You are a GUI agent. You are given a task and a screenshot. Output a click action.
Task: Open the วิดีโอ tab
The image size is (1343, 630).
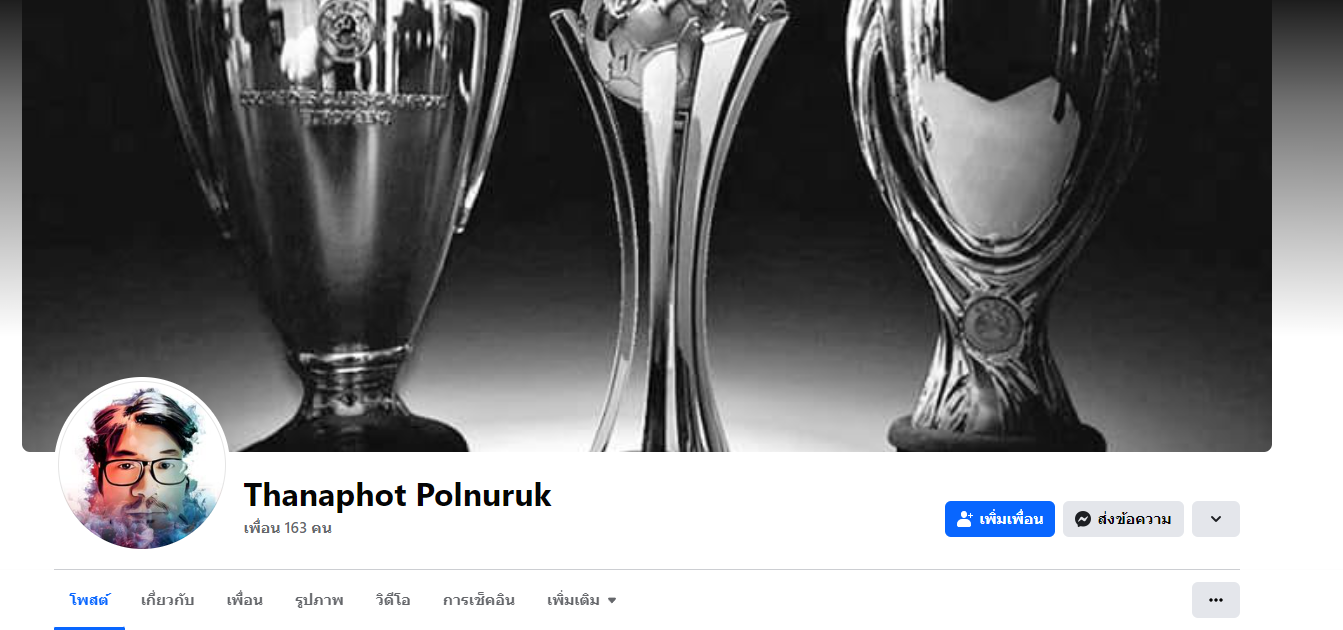[x=393, y=600]
